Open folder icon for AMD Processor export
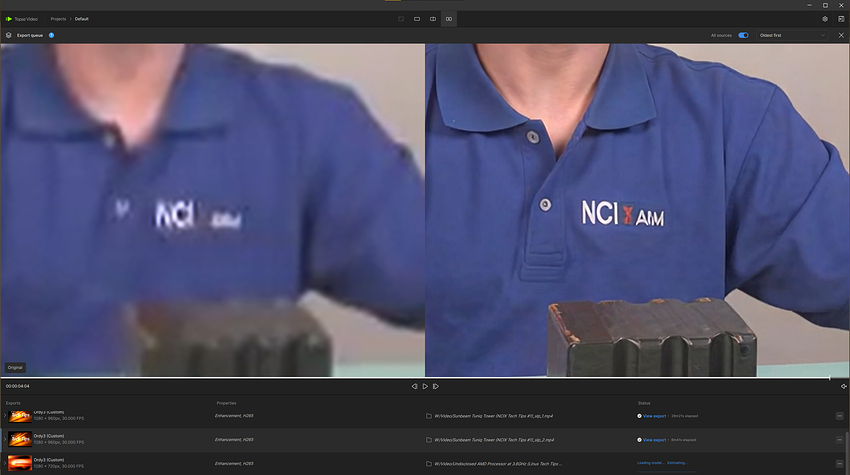The width and height of the screenshot is (850, 475). pos(429,464)
